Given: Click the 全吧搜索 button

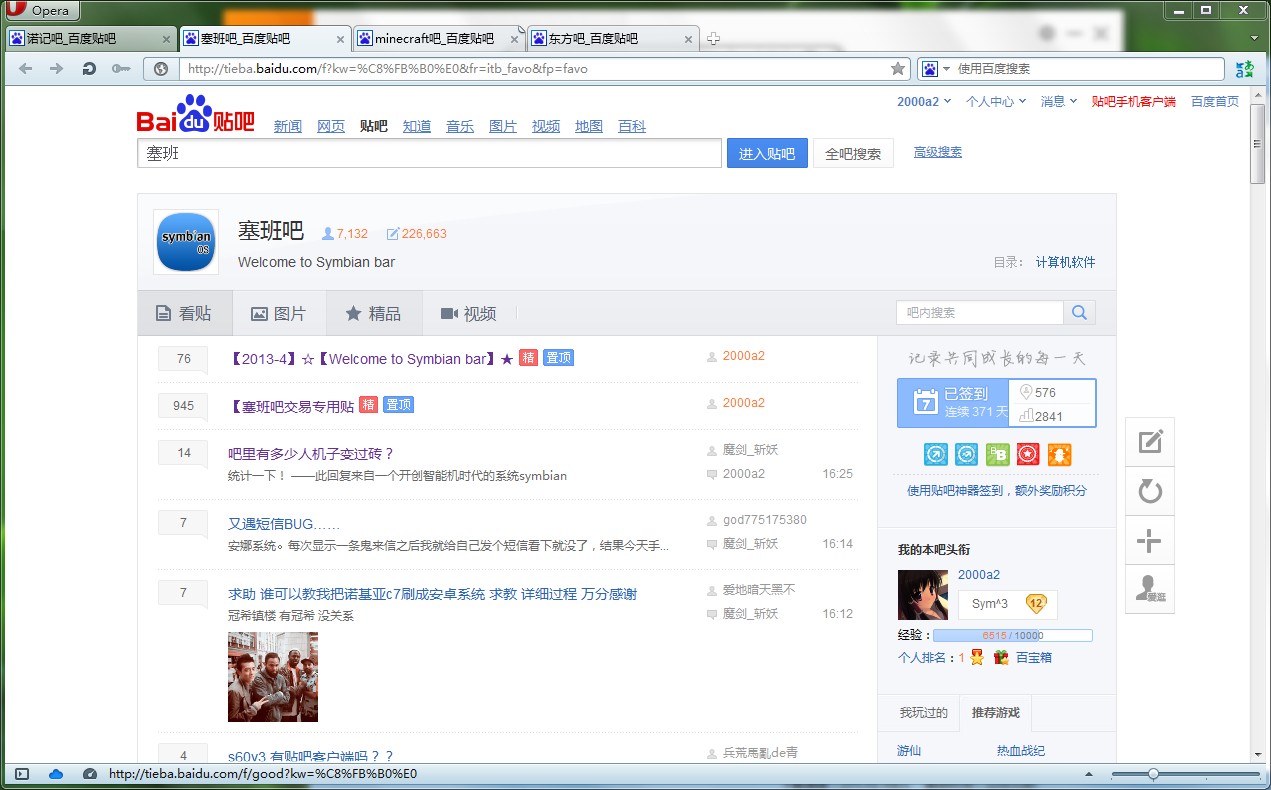Looking at the screenshot, I should (x=853, y=153).
